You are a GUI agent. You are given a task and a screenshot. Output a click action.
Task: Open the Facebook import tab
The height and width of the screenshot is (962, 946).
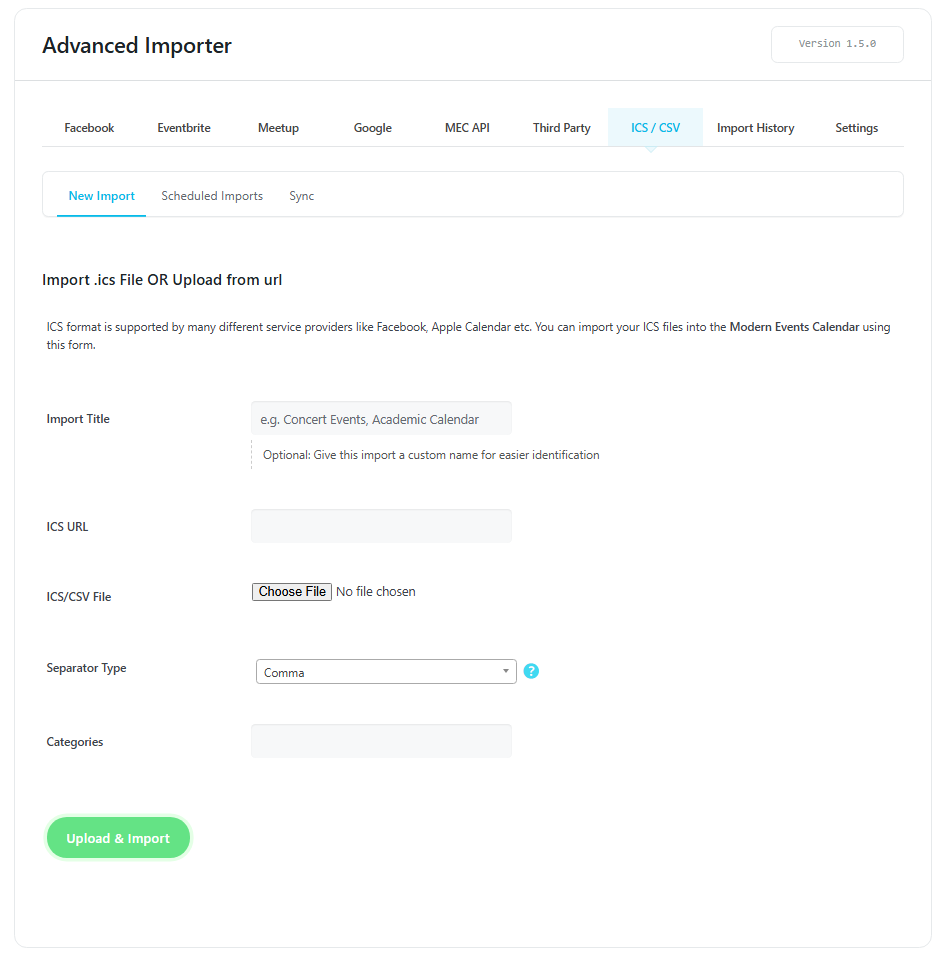point(89,128)
